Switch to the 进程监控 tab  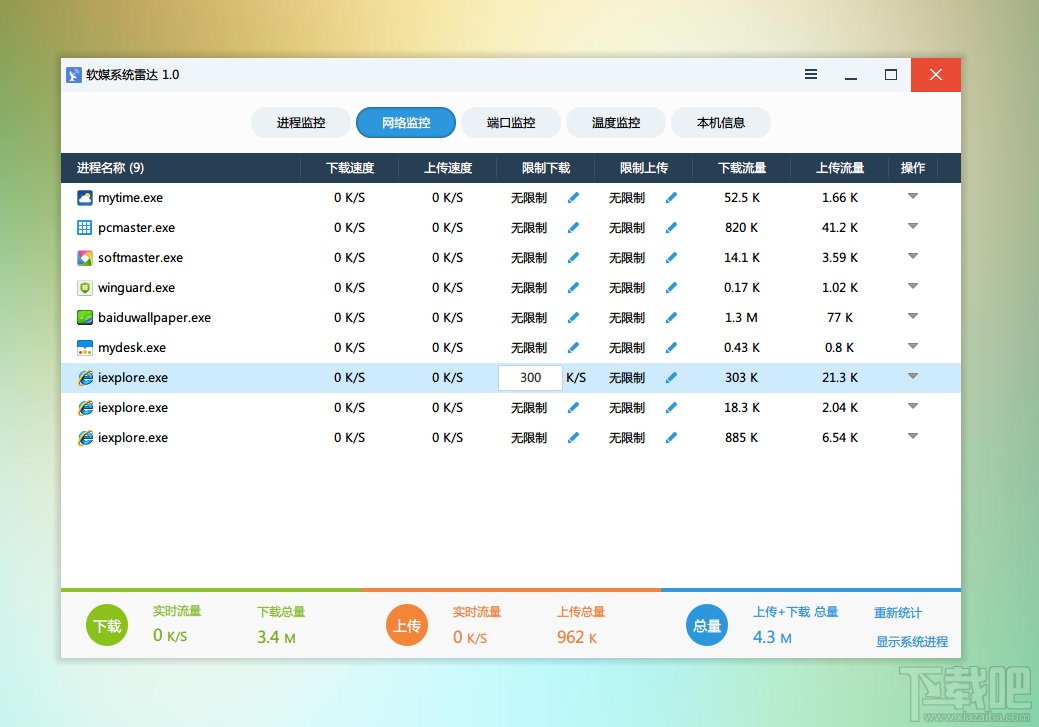301,123
